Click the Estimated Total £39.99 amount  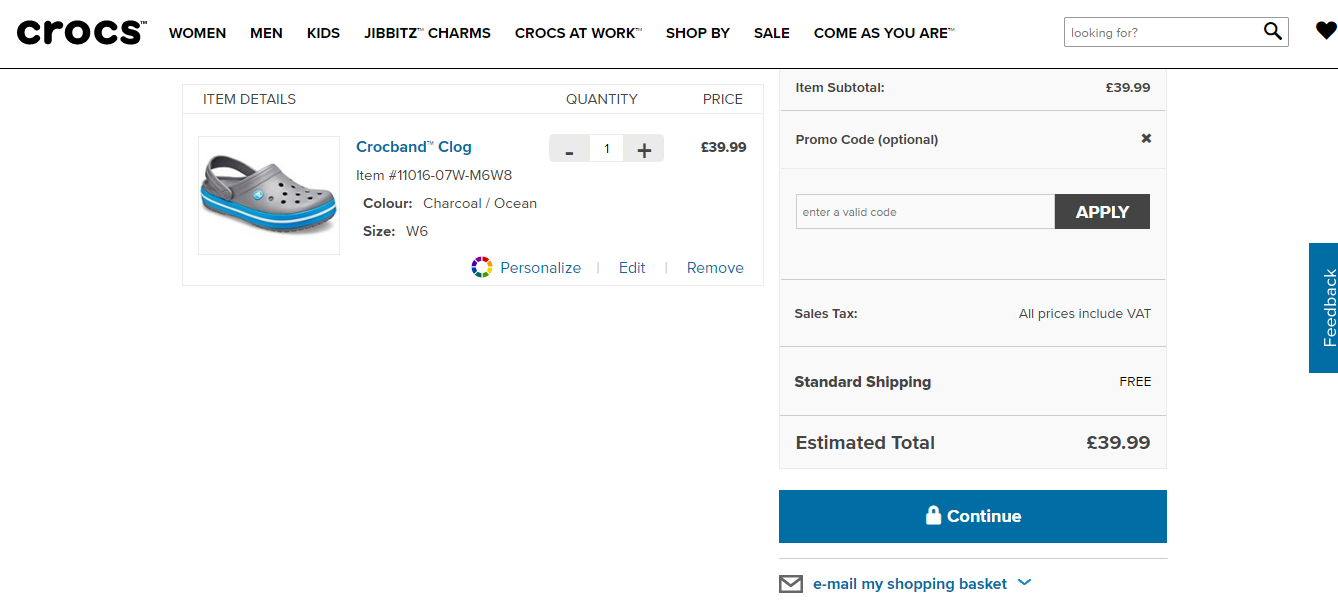pyautogui.click(x=1118, y=442)
